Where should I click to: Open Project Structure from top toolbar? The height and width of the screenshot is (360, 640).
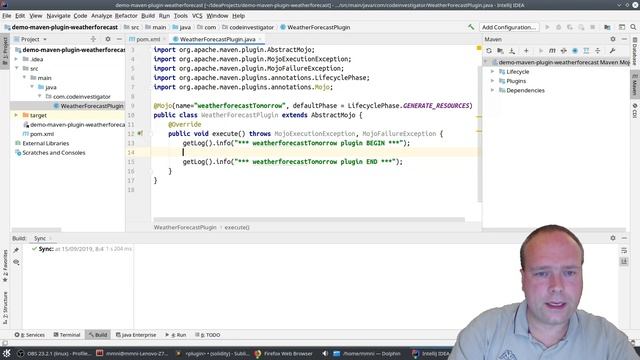coord(607,27)
